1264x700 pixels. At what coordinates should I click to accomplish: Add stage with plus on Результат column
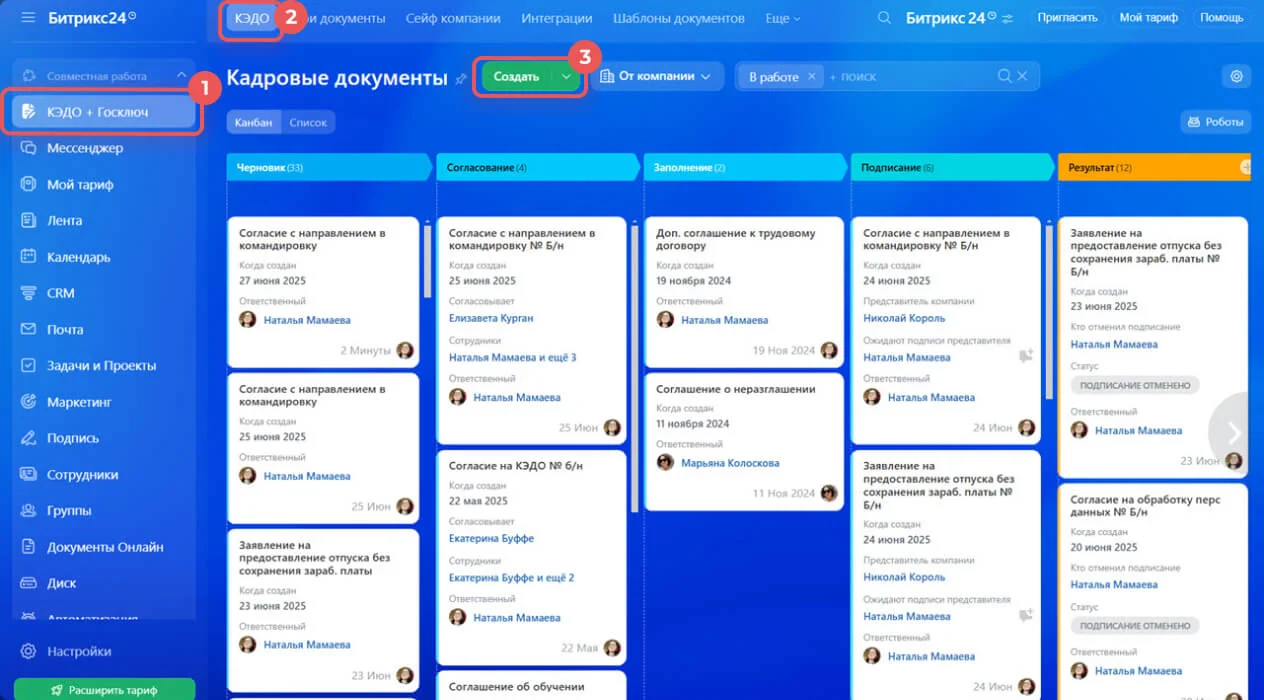coord(1246,167)
